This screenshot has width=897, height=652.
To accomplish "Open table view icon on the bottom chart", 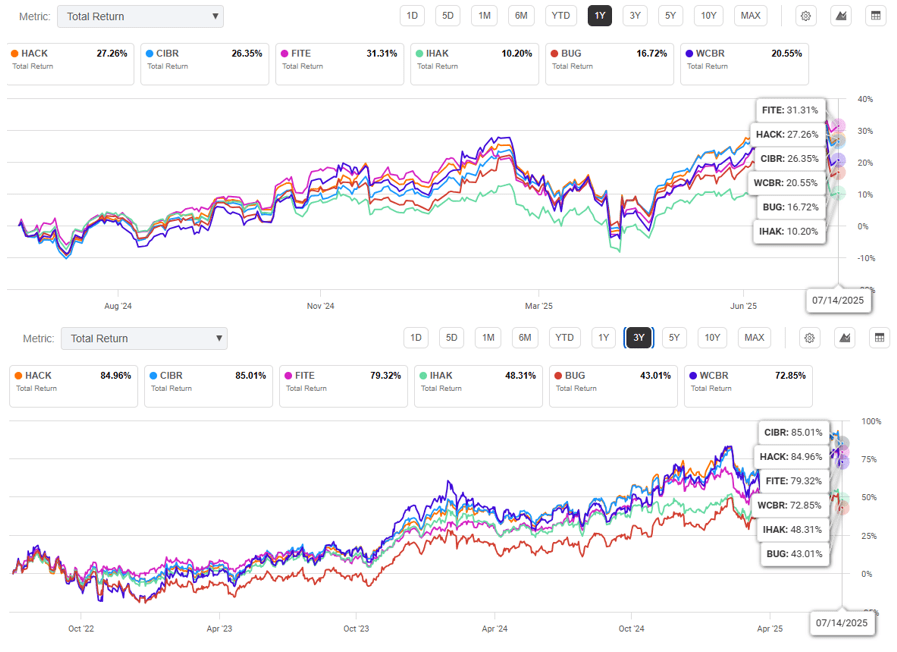I will 878,338.
